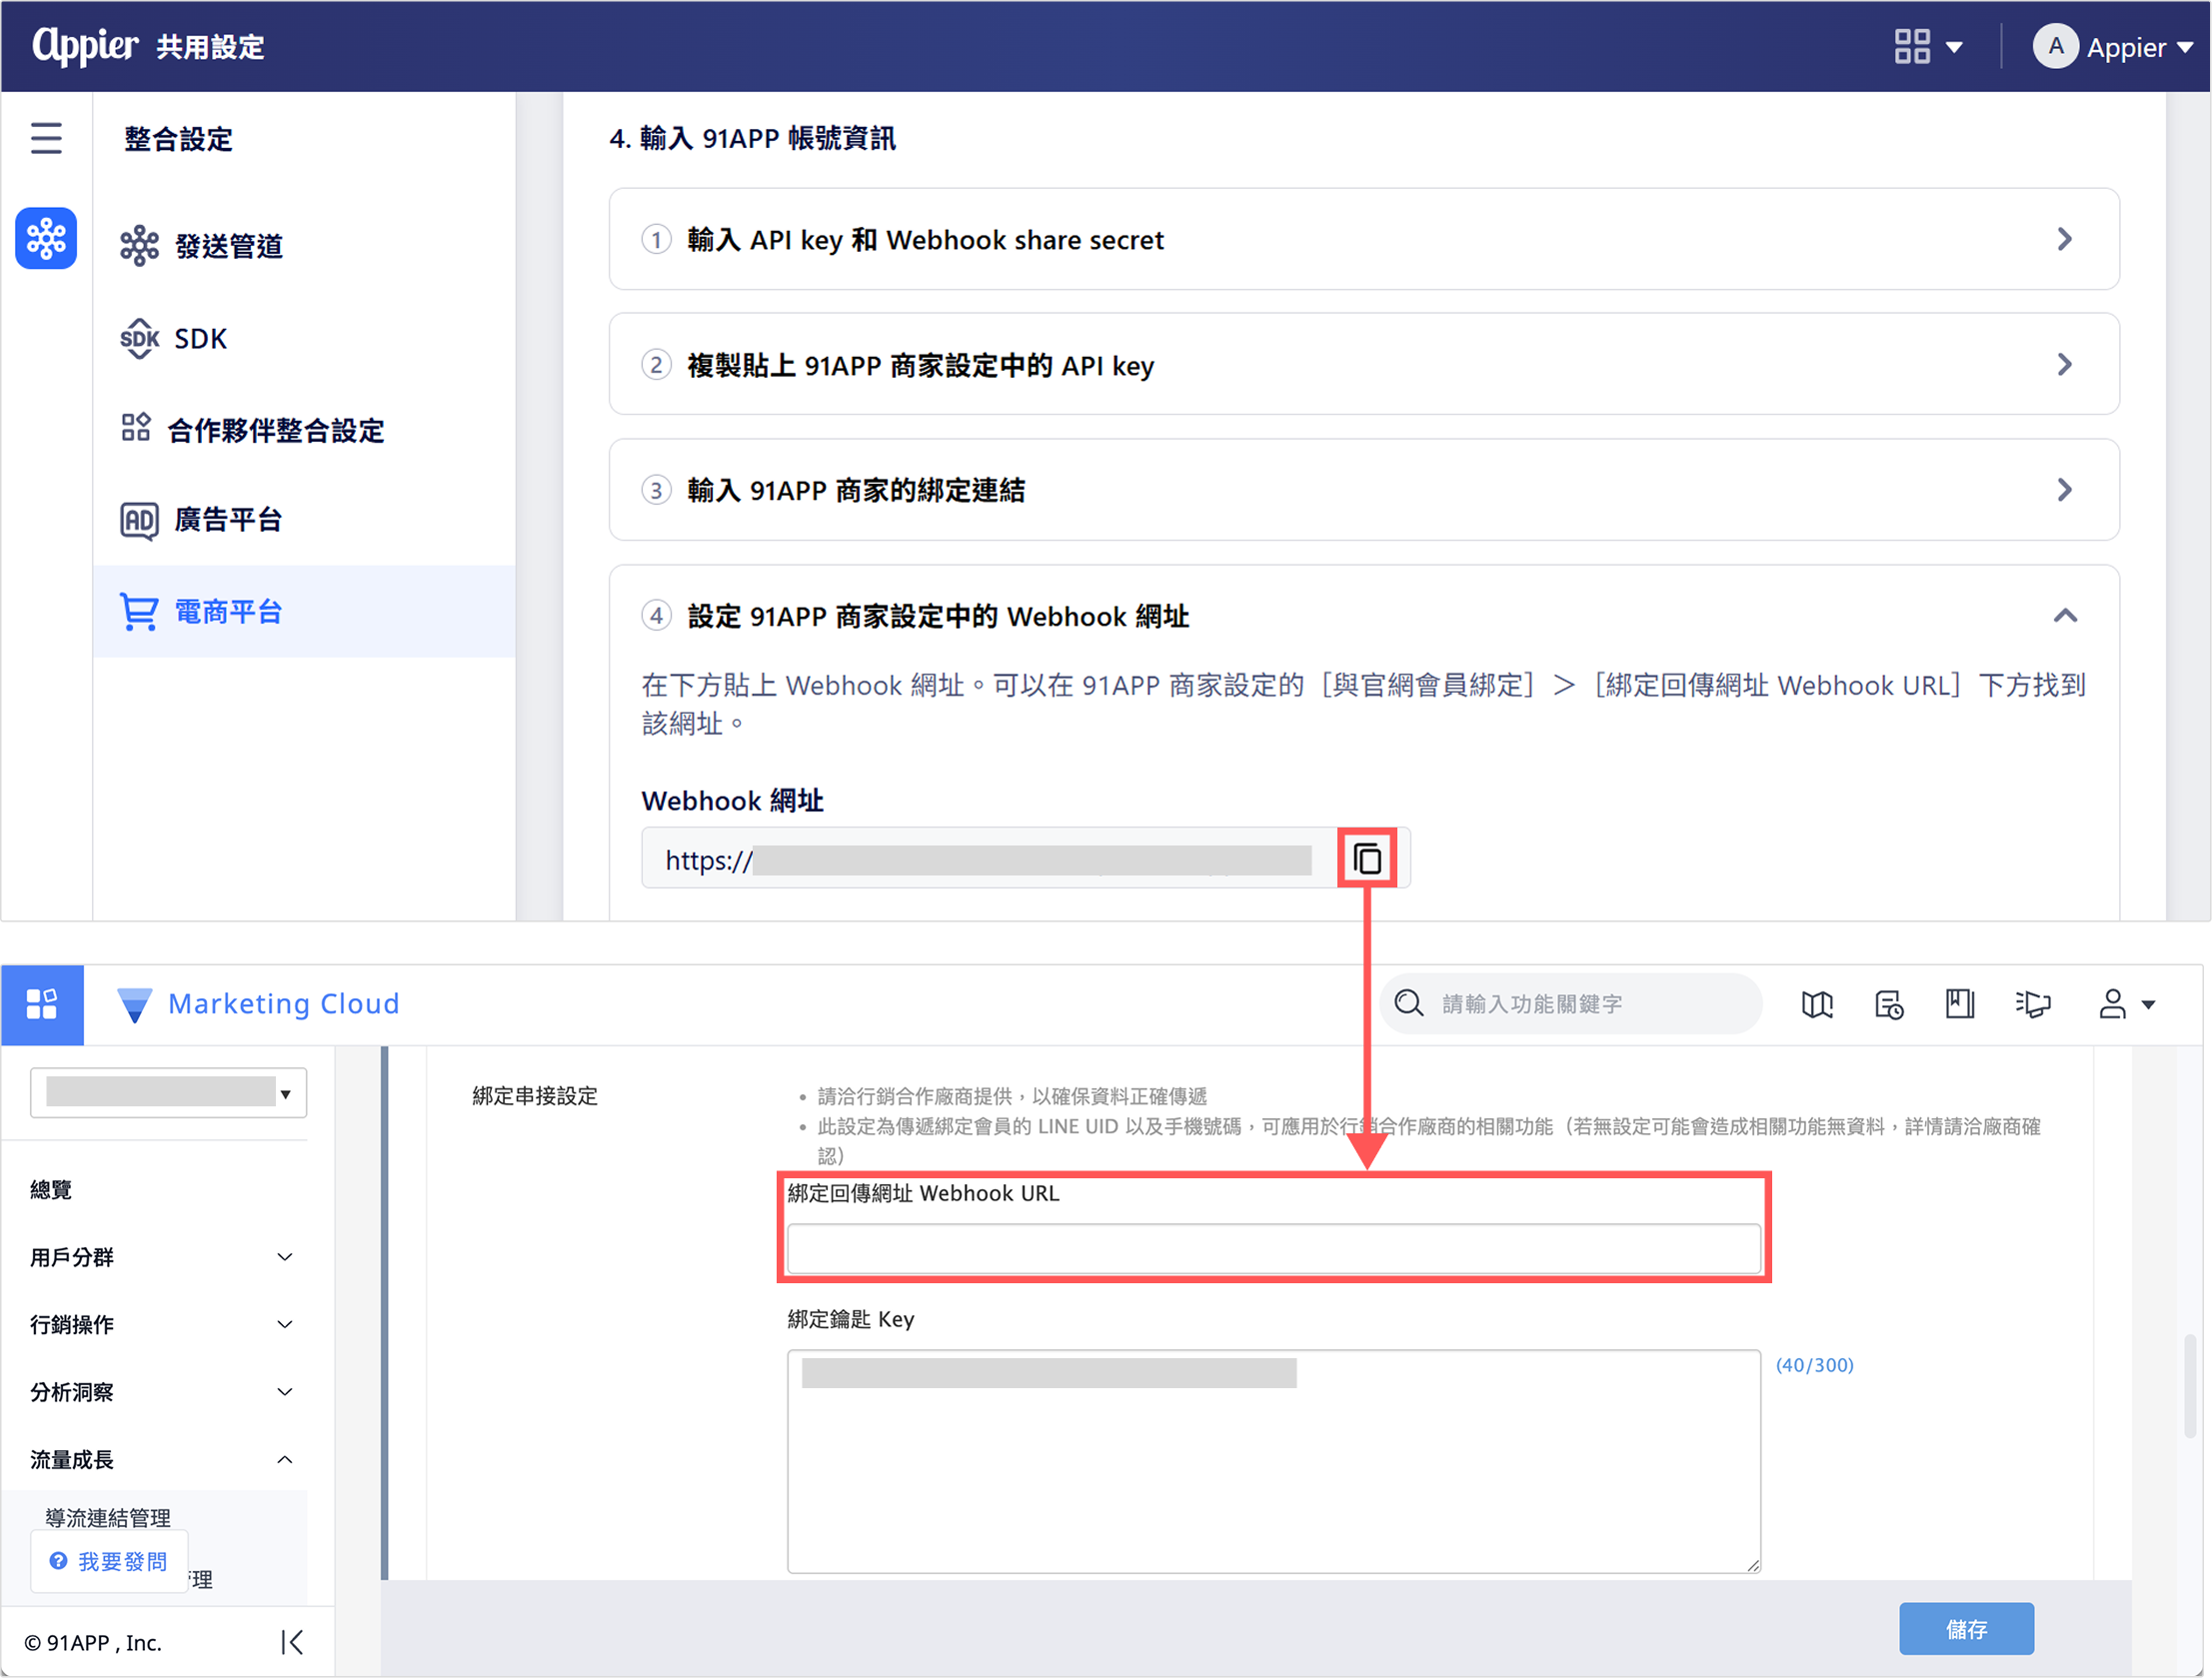Collapse 流量成長 menu
Image resolution: width=2212 pixels, height=1678 pixels.
160,1459
